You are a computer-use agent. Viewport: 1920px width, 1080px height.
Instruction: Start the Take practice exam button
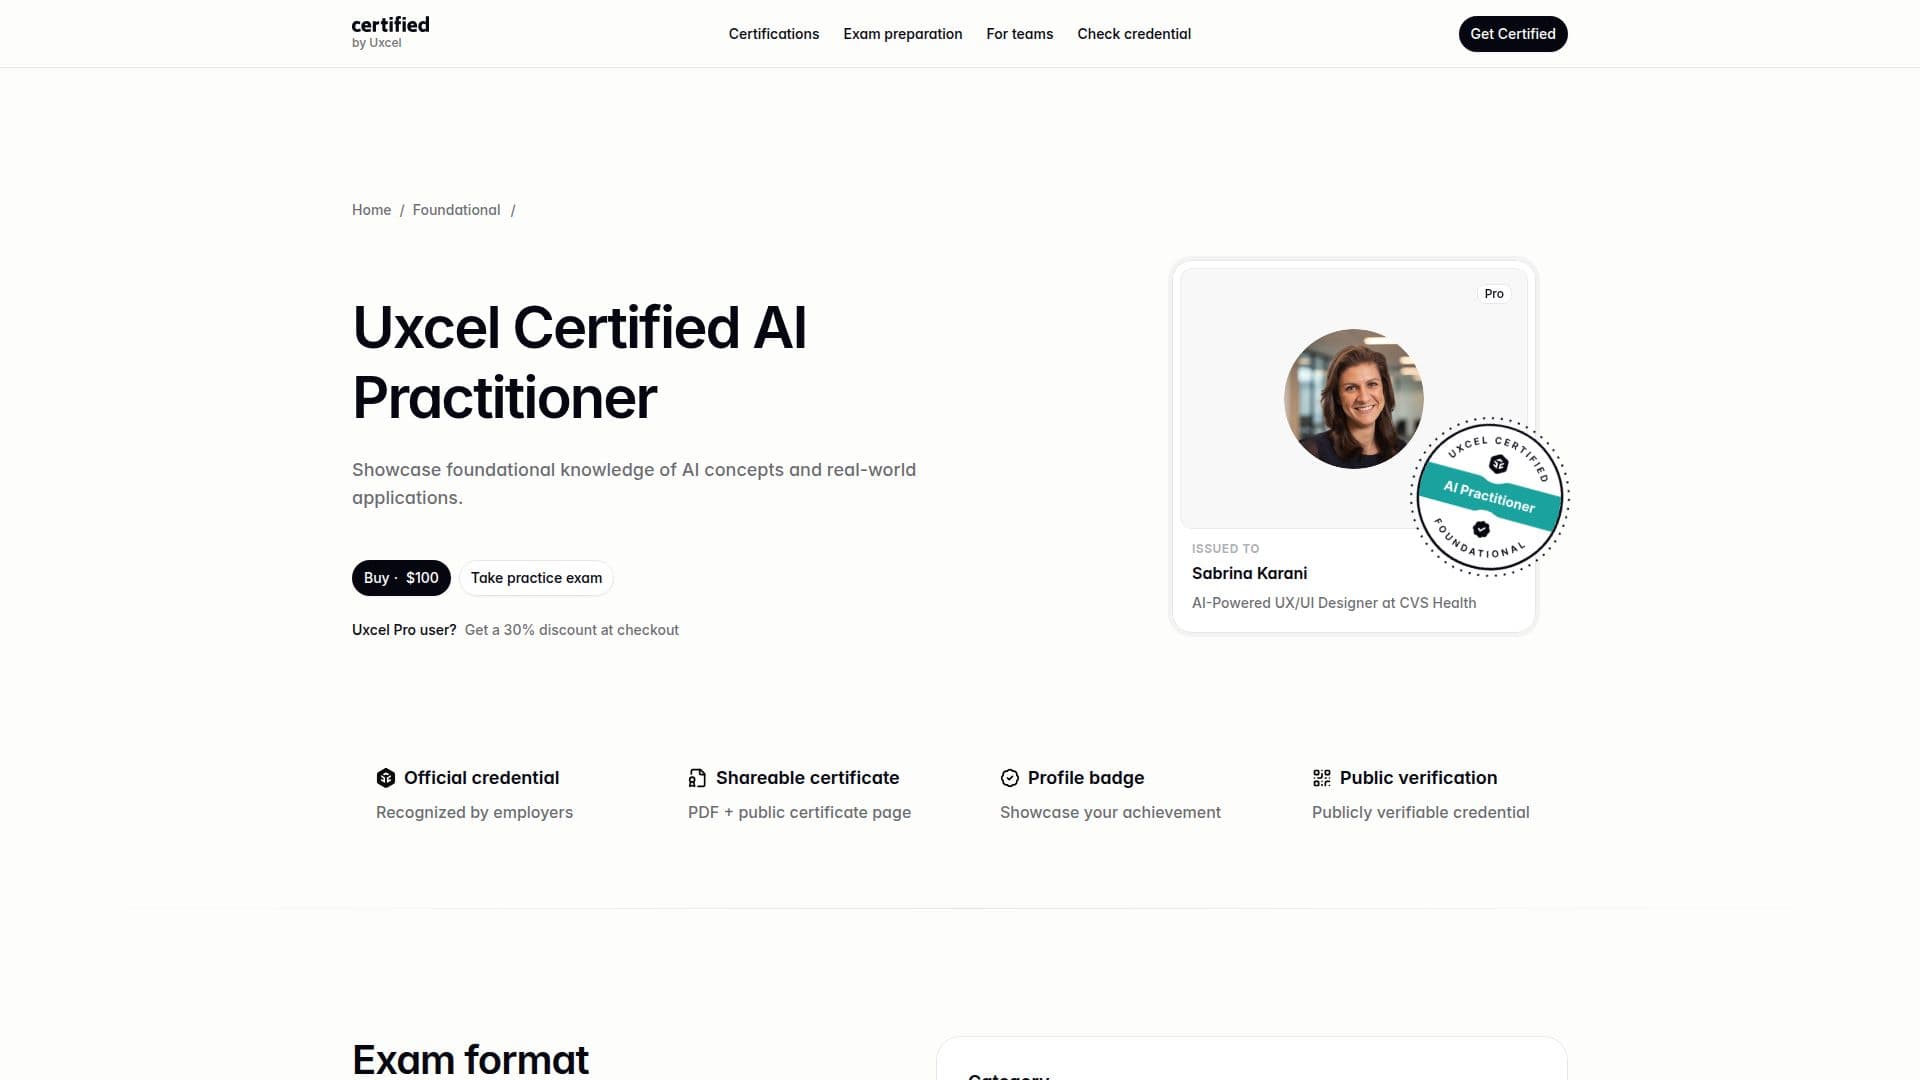point(536,578)
